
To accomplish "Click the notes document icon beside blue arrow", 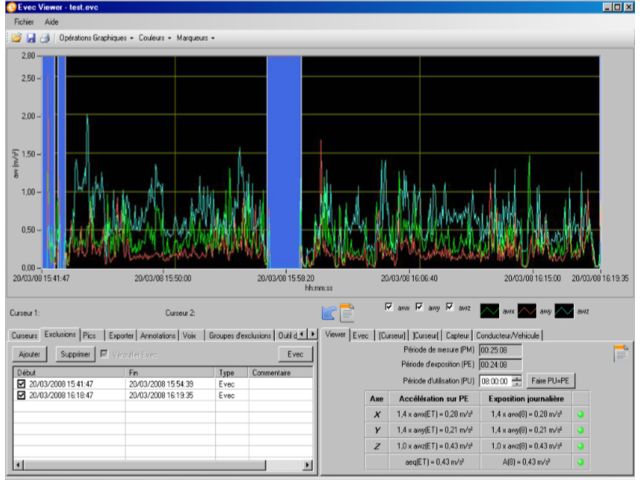I will pyautogui.click(x=347, y=312).
